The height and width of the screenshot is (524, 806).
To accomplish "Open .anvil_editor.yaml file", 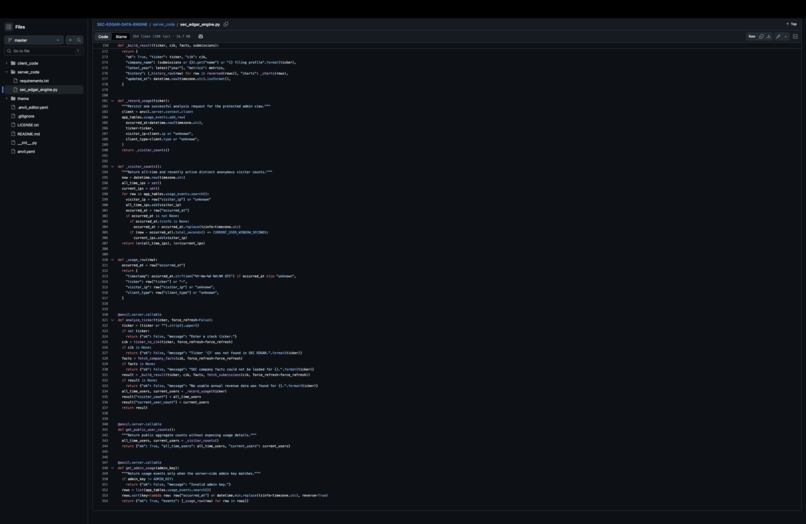I will point(32,107).
